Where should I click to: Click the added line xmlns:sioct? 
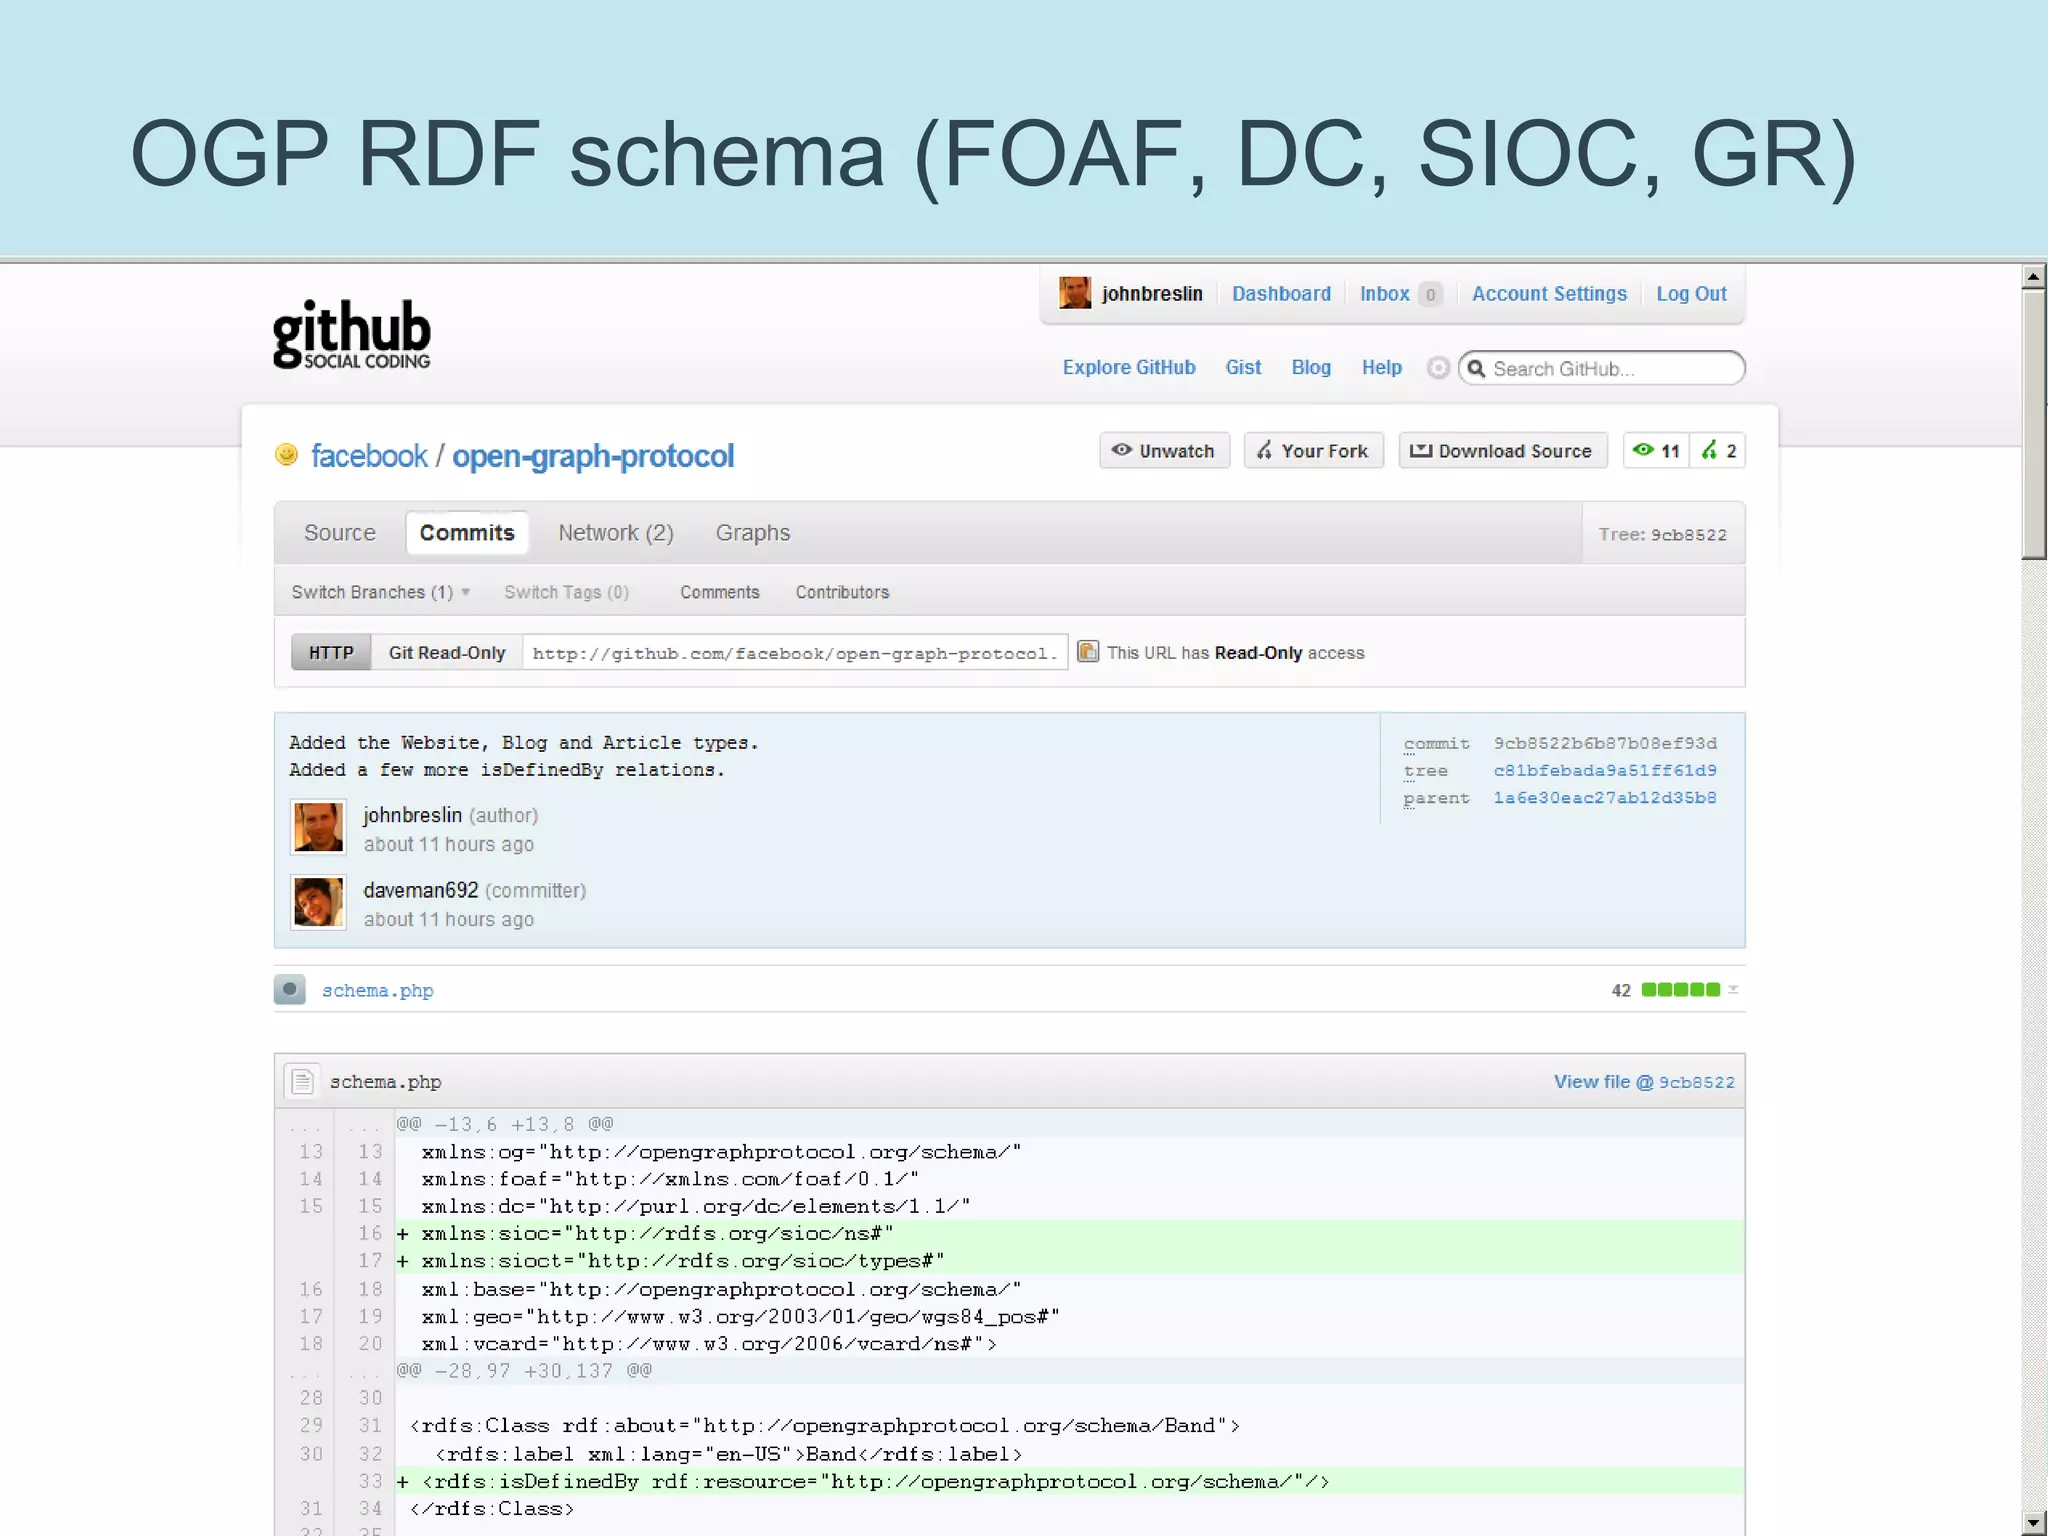point(1070,1261)
